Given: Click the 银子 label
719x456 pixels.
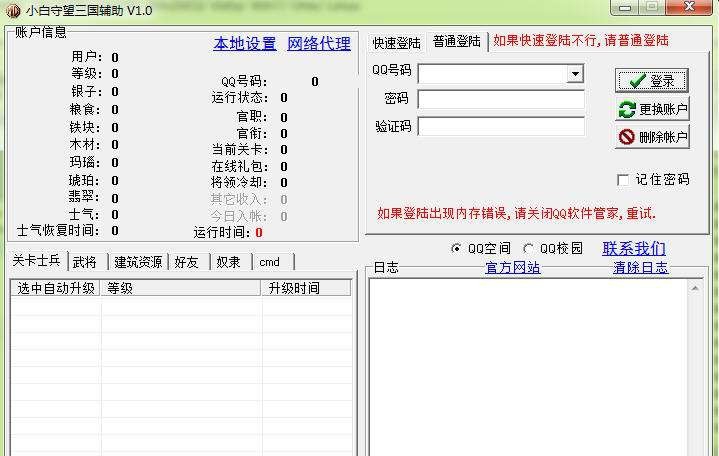Looking at the screenshot, I should pyautogui.click(x=86, y=91).
